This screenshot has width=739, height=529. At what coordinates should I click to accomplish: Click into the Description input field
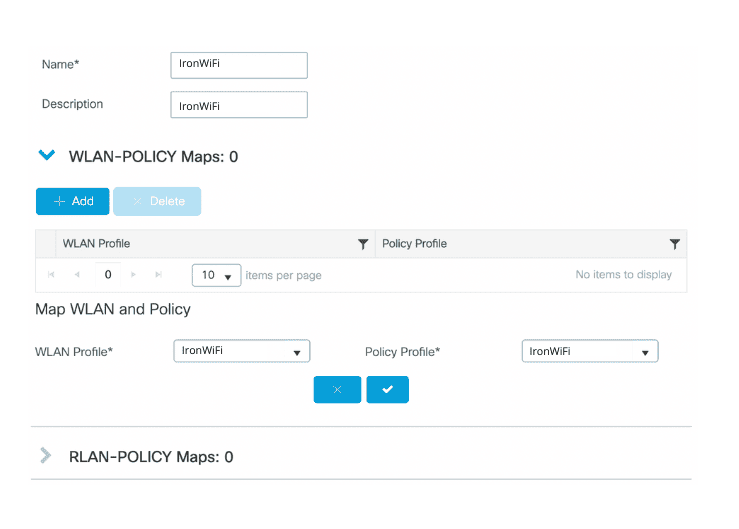[239, 105]
